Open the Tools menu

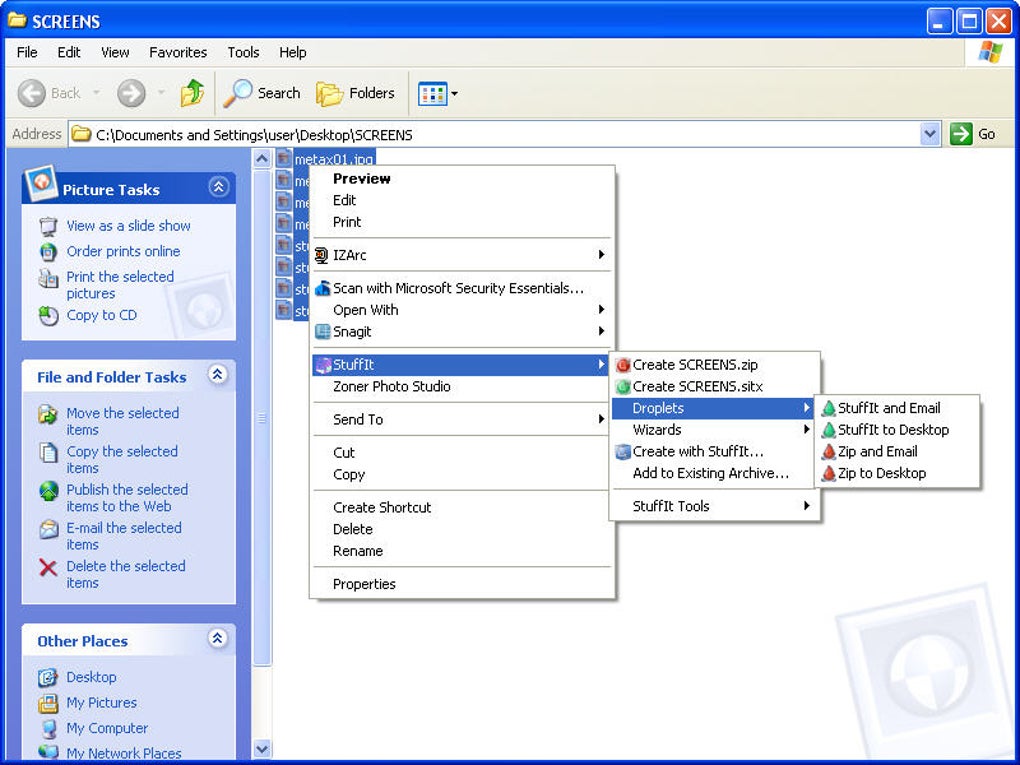coord(243,52)
